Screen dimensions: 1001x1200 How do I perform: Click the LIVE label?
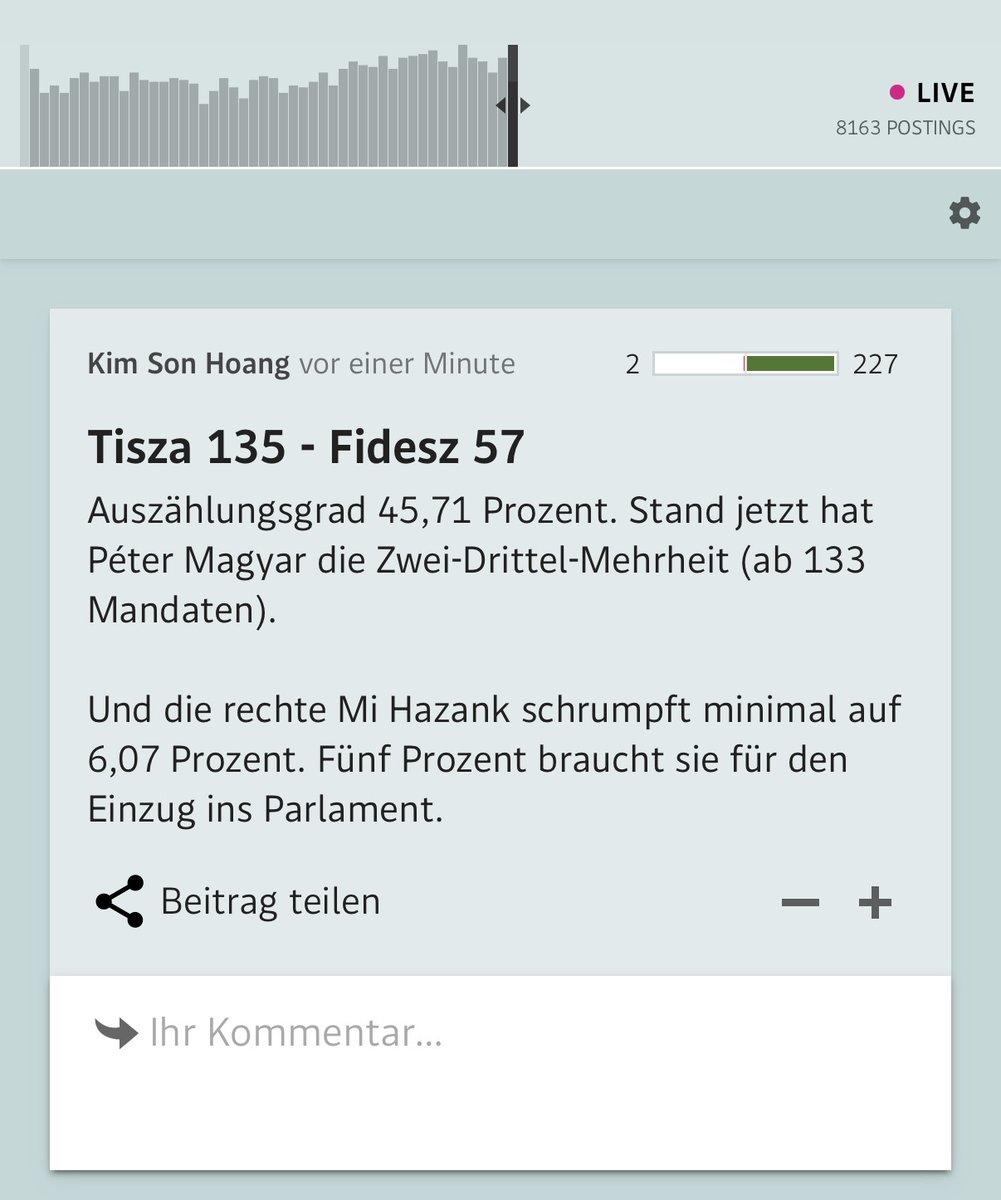945,93
